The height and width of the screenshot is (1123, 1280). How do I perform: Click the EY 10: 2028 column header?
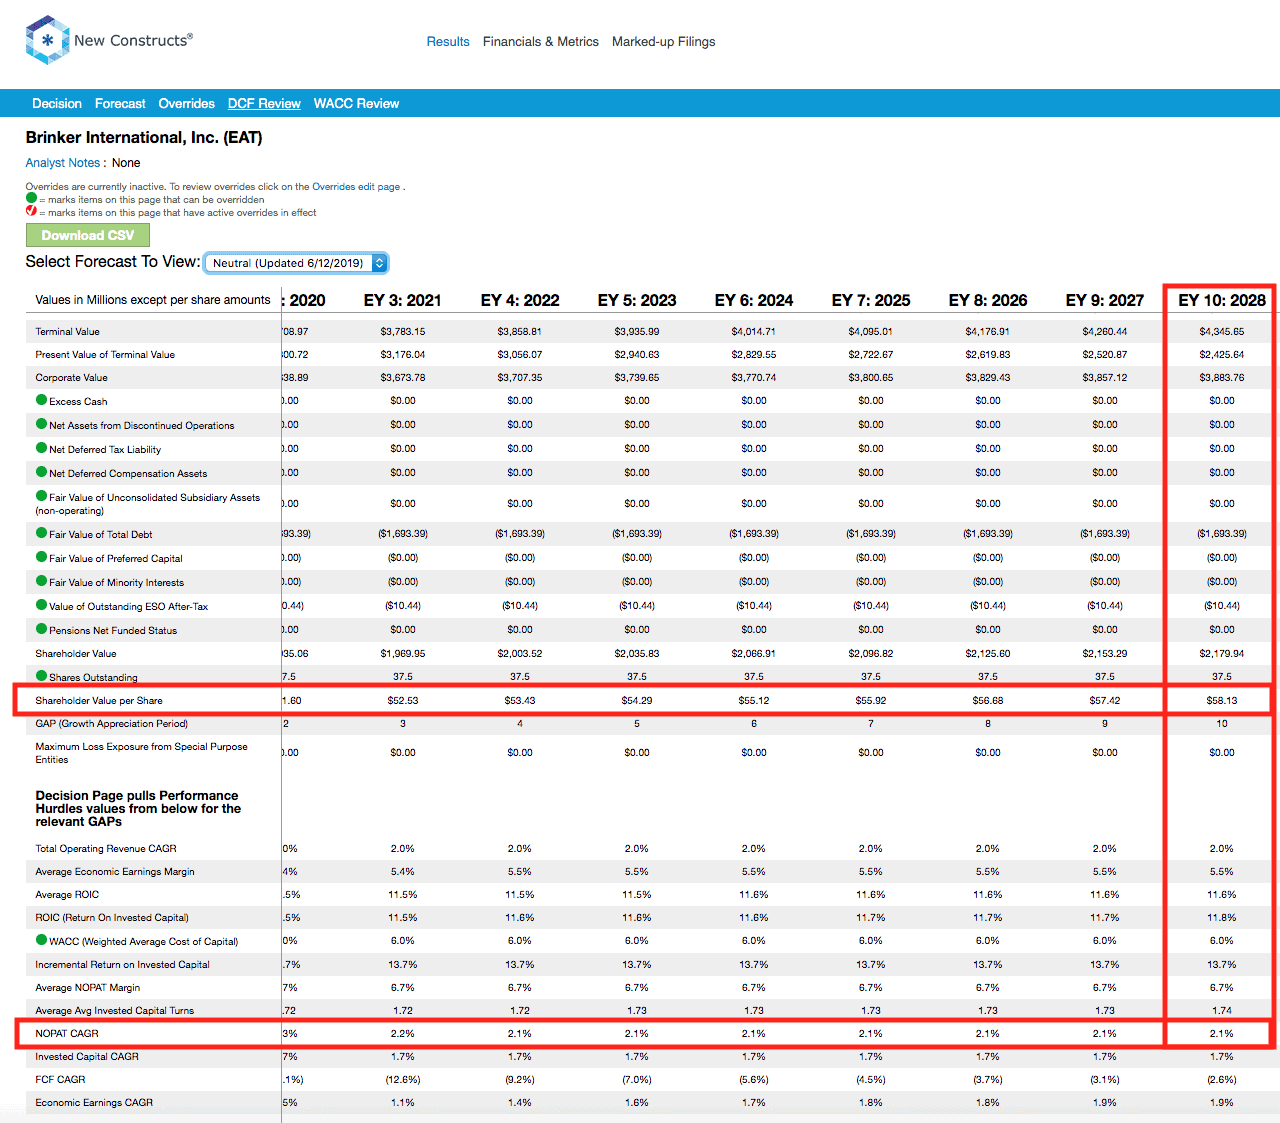coord(1222,300)
